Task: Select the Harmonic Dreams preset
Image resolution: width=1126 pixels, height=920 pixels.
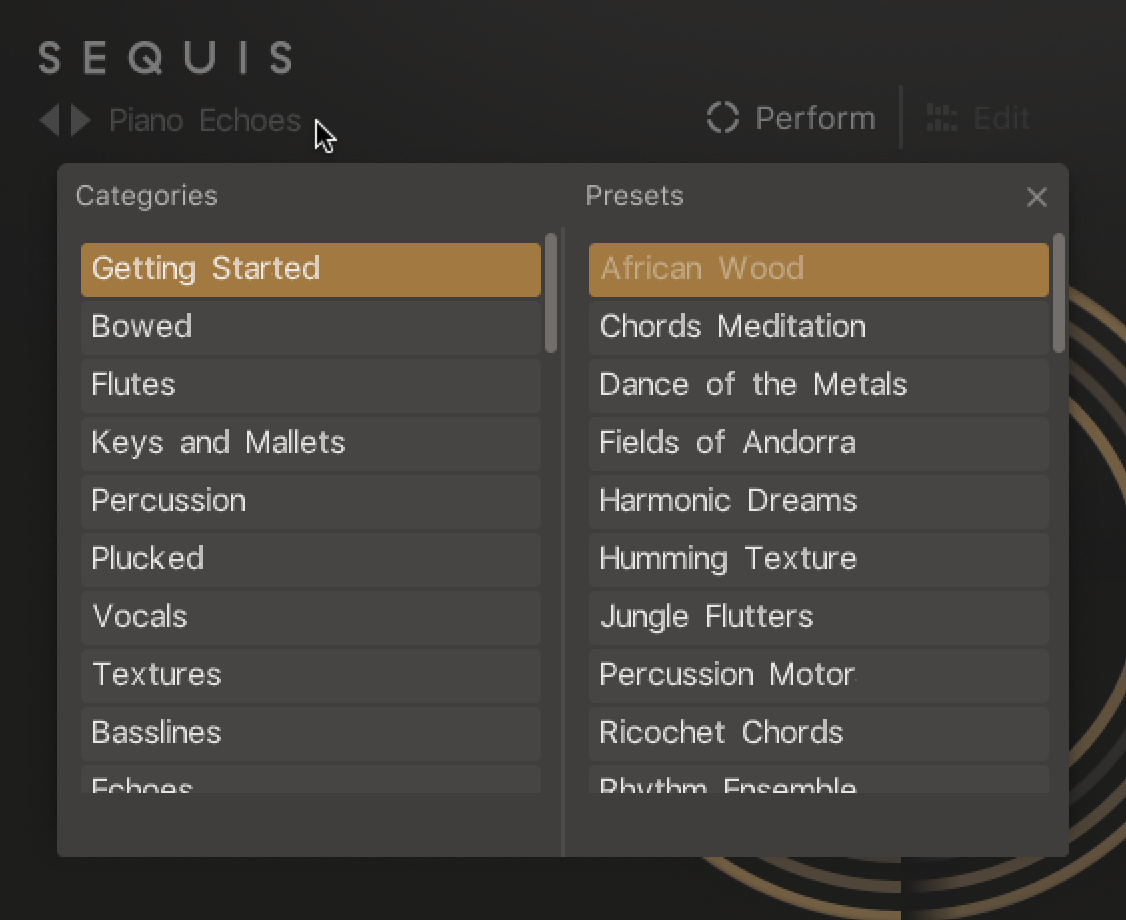Action: pyautogui.click(x=818, y=501)
